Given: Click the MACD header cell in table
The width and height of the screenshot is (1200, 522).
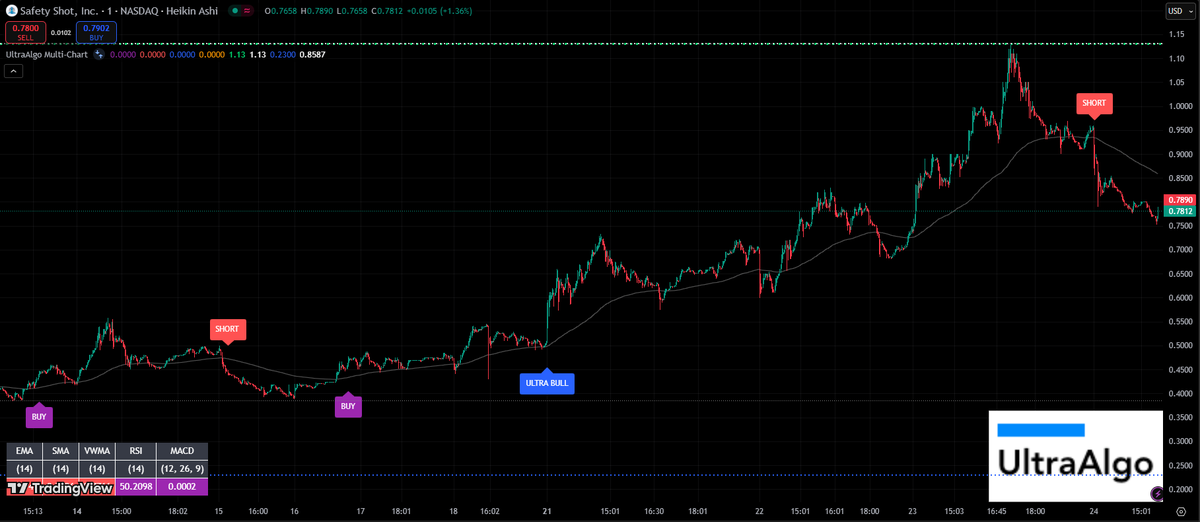Looking at the screenshot, I should pyautogui.click(x=182, y=451).
